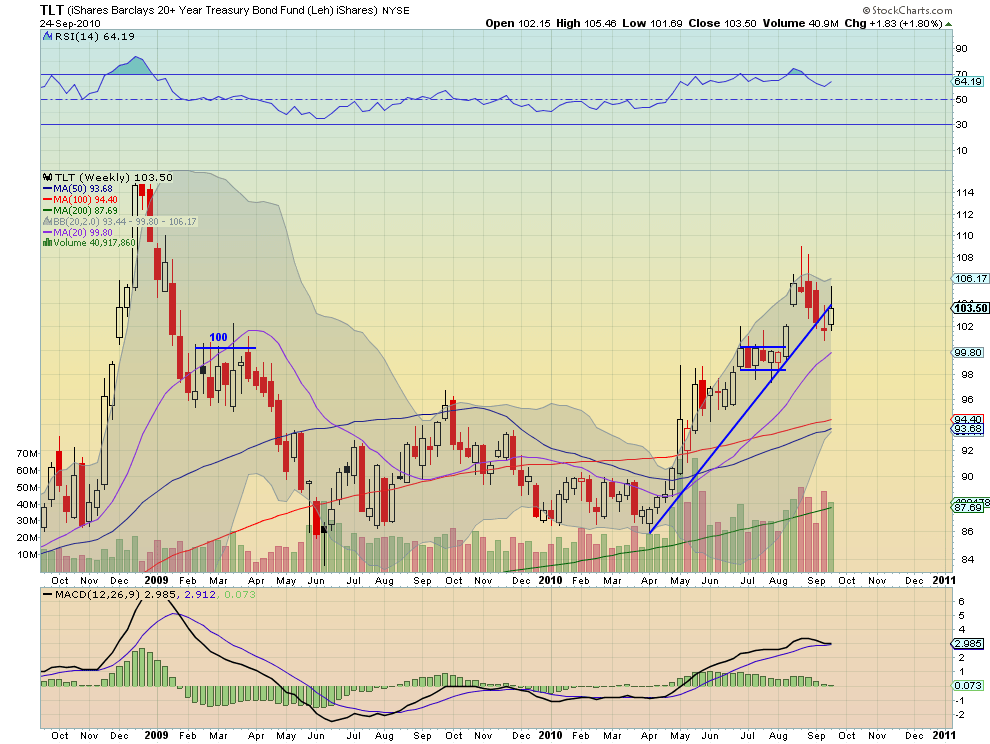Screen dimensions: 990x744
Task: Click the MA(100) red line swatch
Action: 47,200
